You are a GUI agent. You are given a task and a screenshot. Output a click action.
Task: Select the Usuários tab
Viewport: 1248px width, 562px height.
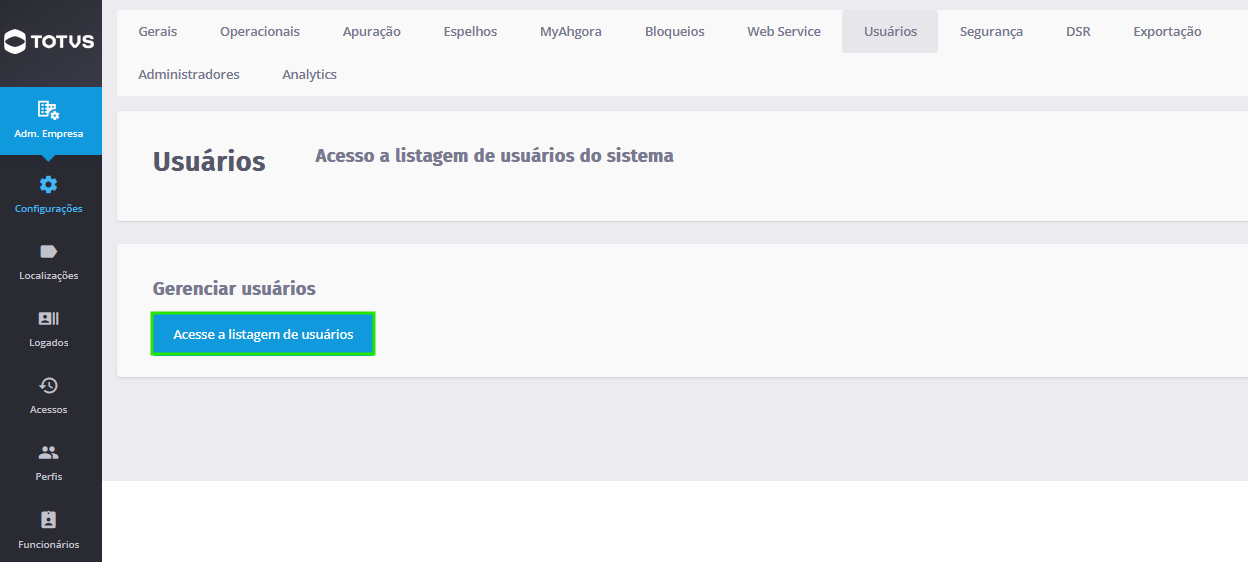pos(890,31)
